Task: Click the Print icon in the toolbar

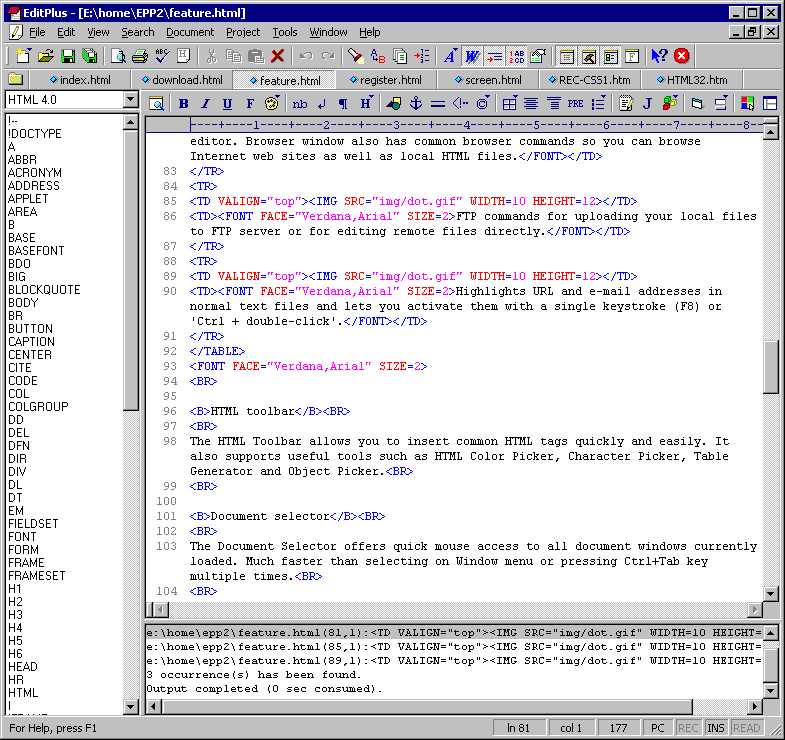Action: pyautogui.click(x=139, y=56)
